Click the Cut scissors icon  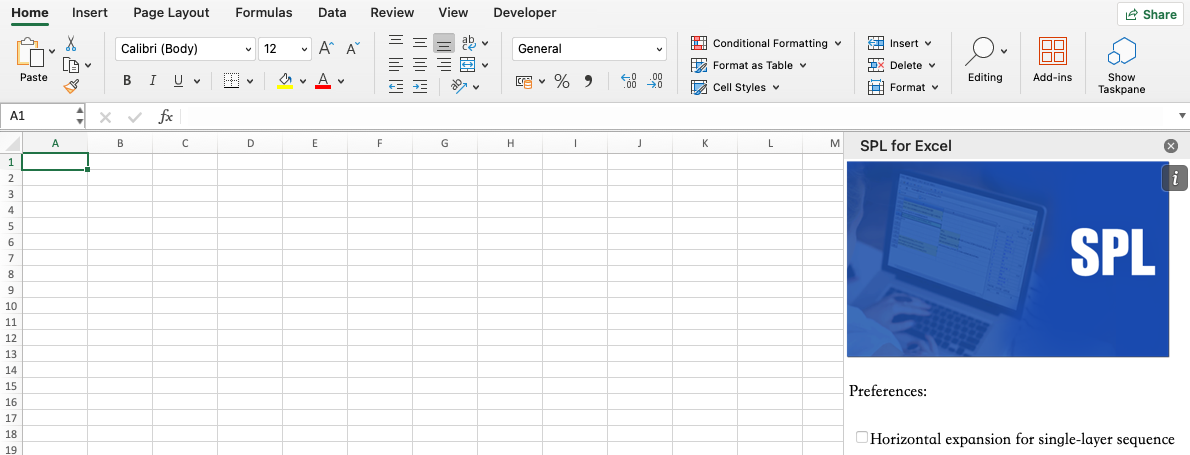click(71, 44)
